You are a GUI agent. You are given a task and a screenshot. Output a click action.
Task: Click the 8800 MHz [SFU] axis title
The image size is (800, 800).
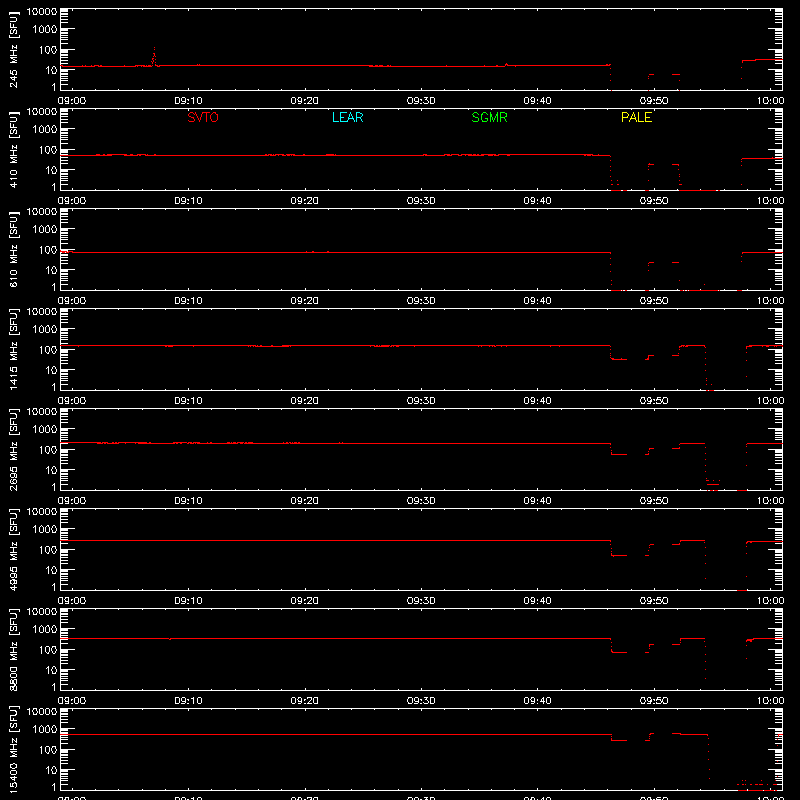tap(14, 649)
